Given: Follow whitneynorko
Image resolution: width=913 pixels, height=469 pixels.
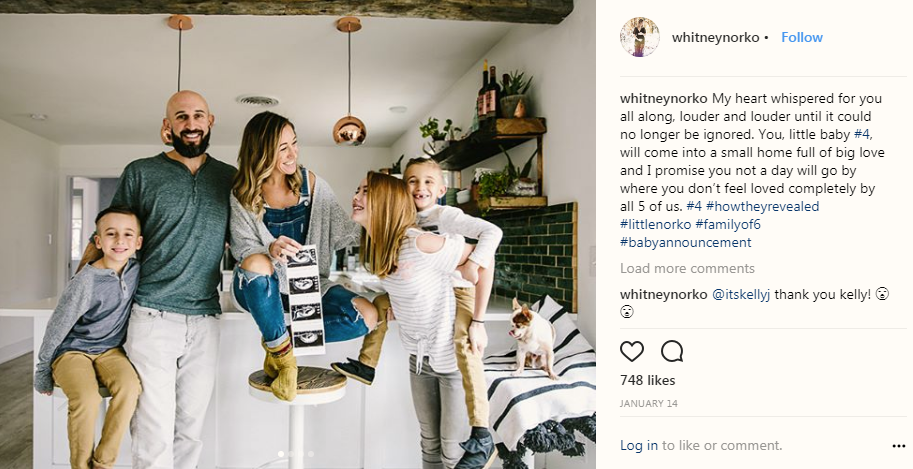Looking at the screenshot, I should click(x=802, y=37).
